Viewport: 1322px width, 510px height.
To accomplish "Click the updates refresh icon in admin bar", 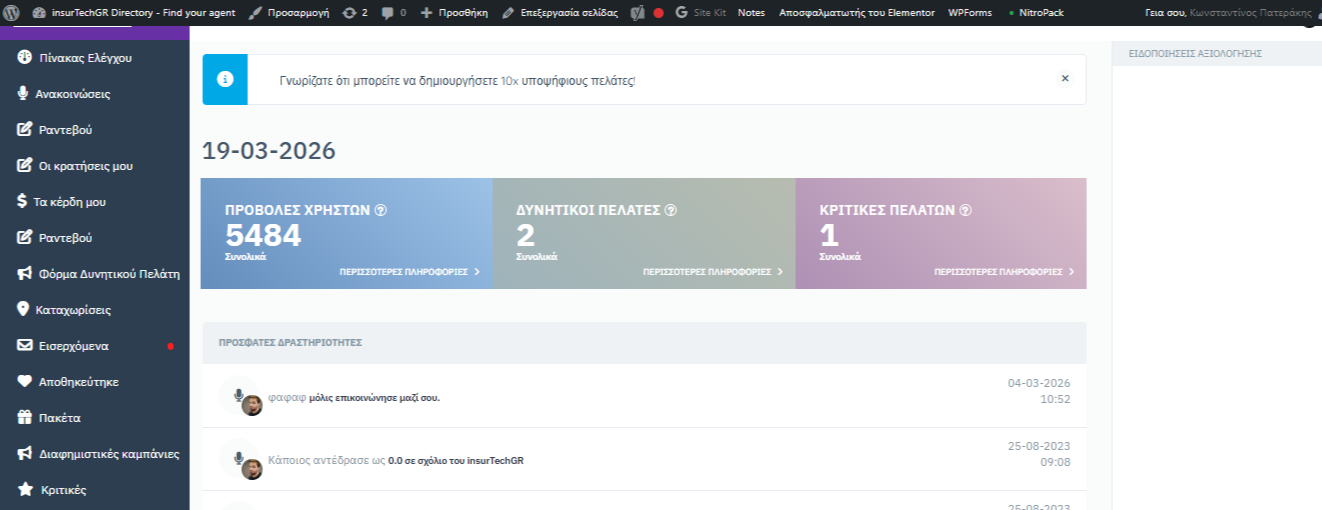I will (x=348, y=13).
